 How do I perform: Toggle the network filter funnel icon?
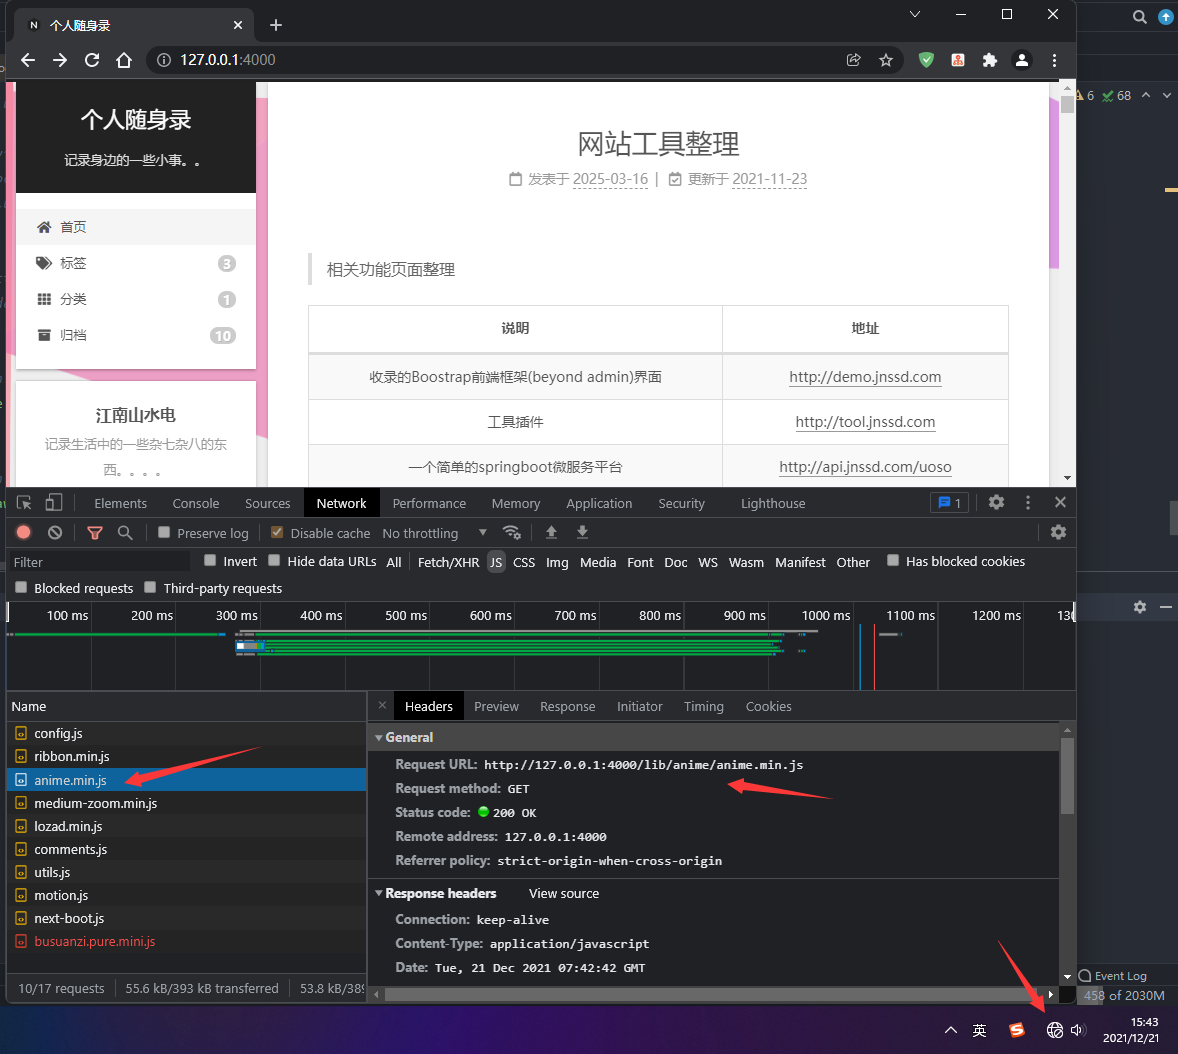point(95,533)
